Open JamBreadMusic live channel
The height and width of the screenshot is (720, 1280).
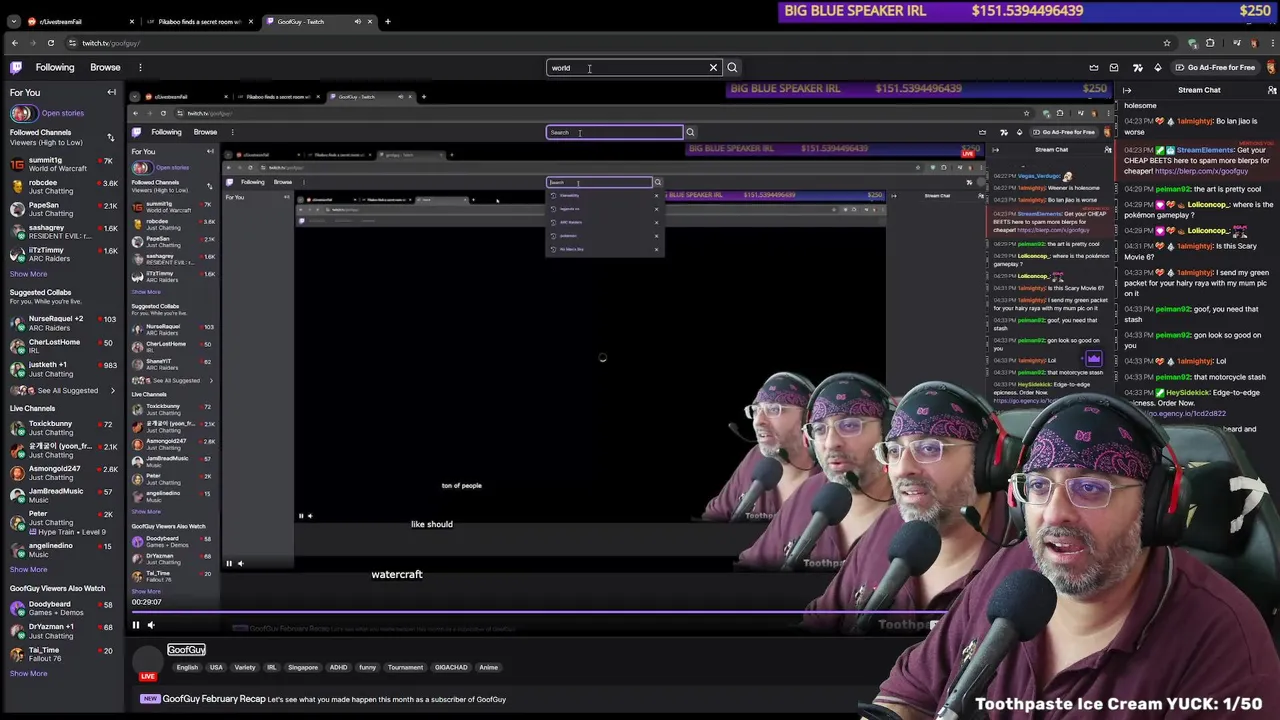click(64, 495)
